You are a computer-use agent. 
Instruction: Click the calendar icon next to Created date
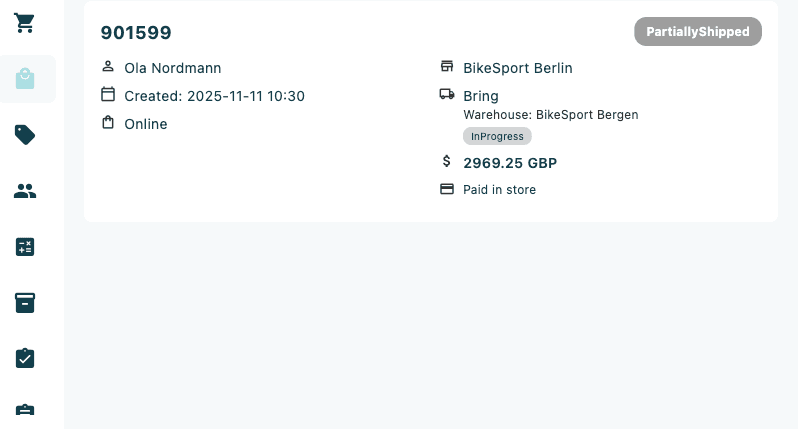(108, 94)
